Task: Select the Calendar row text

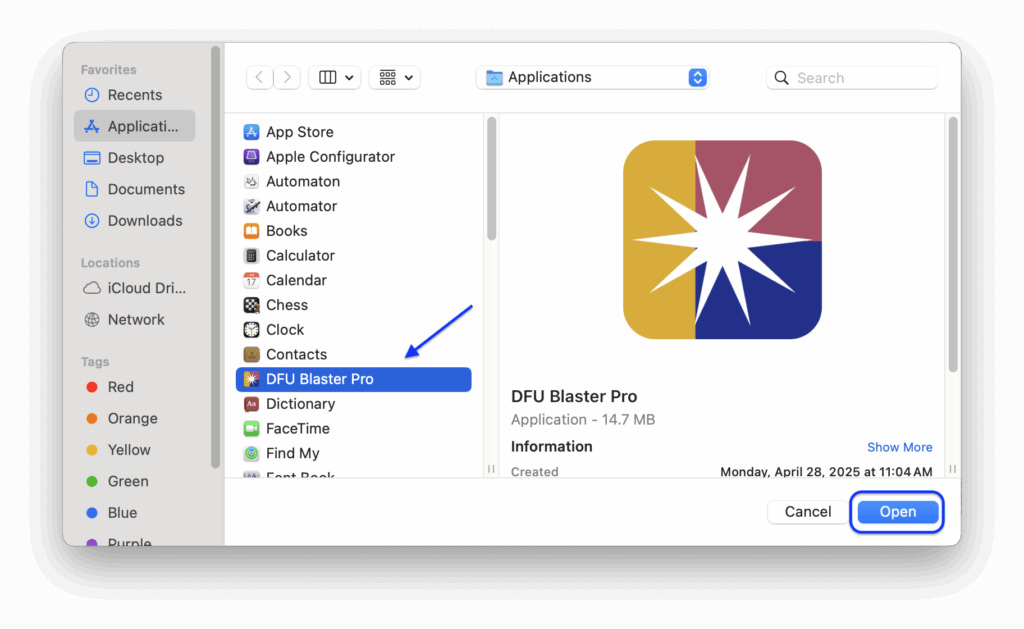Action: coord(296,280)
